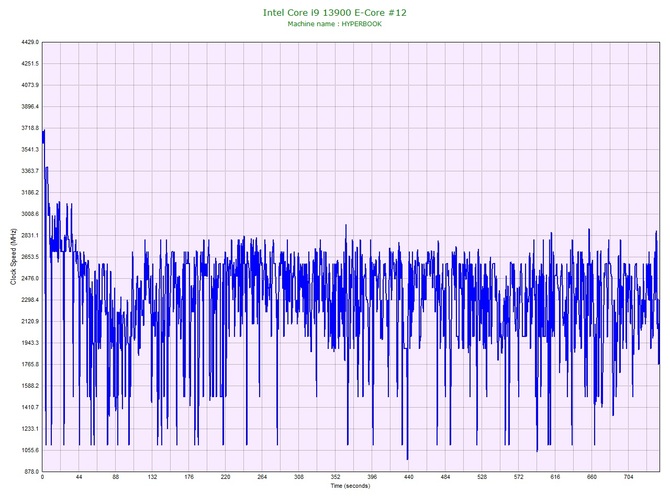670x503 pixels.
Task: Click the 3363.7 y-axis value
Action: tap(30, 171)
